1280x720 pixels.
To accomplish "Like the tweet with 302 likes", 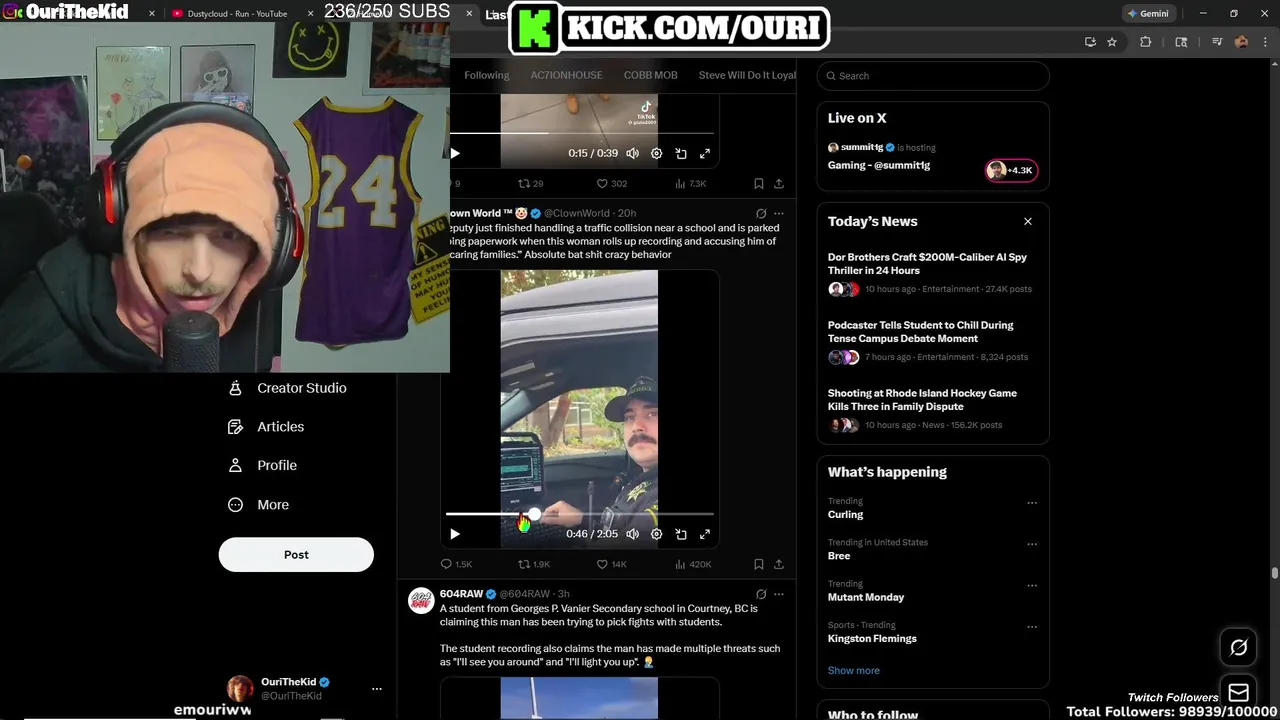I will [x=611, y=184].
